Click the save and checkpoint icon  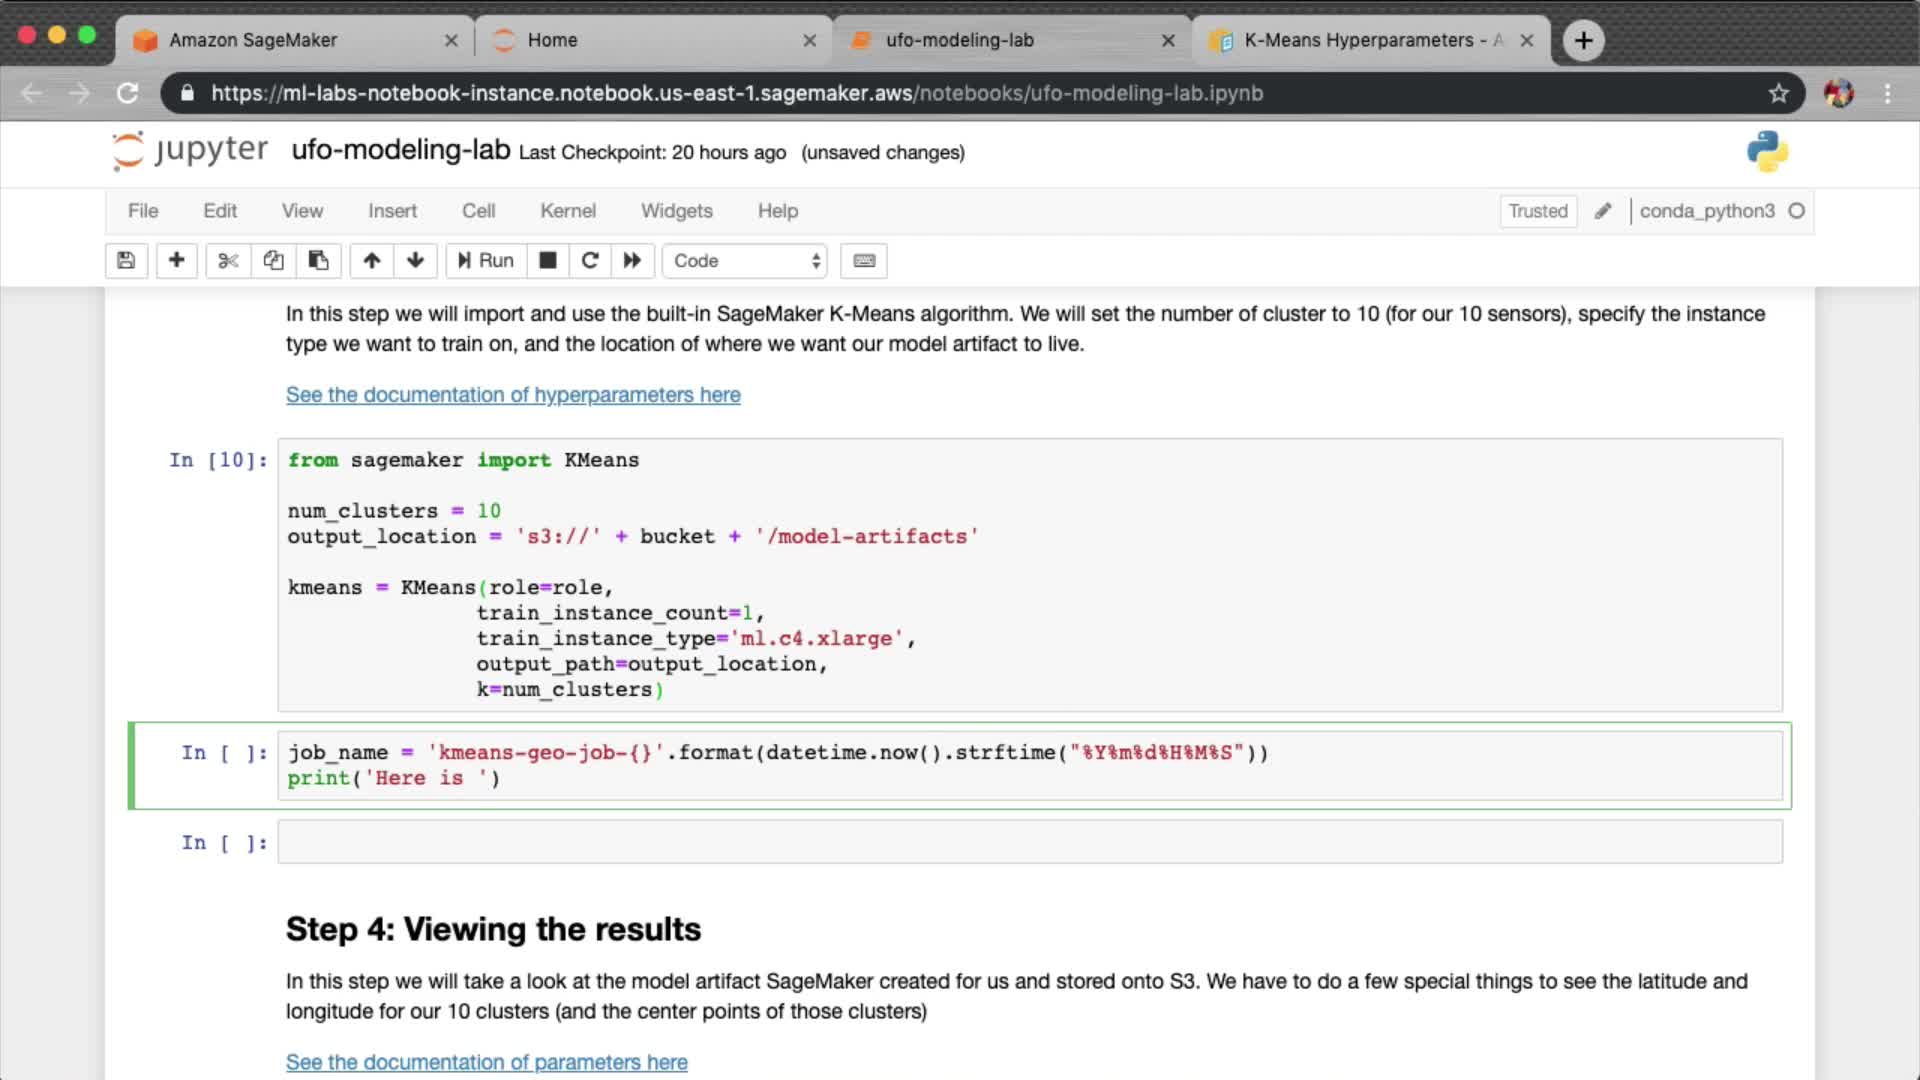pos(126,261)
